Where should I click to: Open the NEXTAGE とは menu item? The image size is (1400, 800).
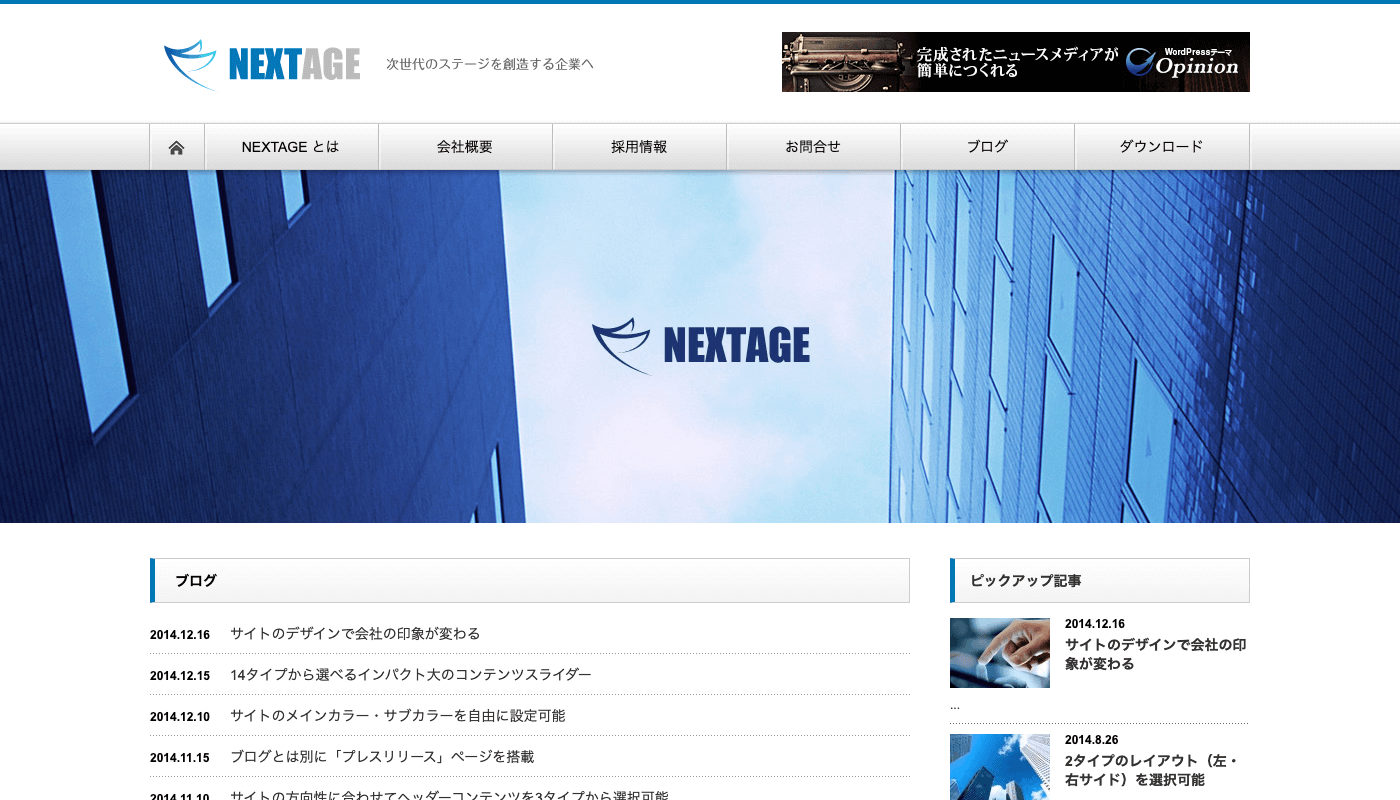pyautogui.click(x=291, y=146)
